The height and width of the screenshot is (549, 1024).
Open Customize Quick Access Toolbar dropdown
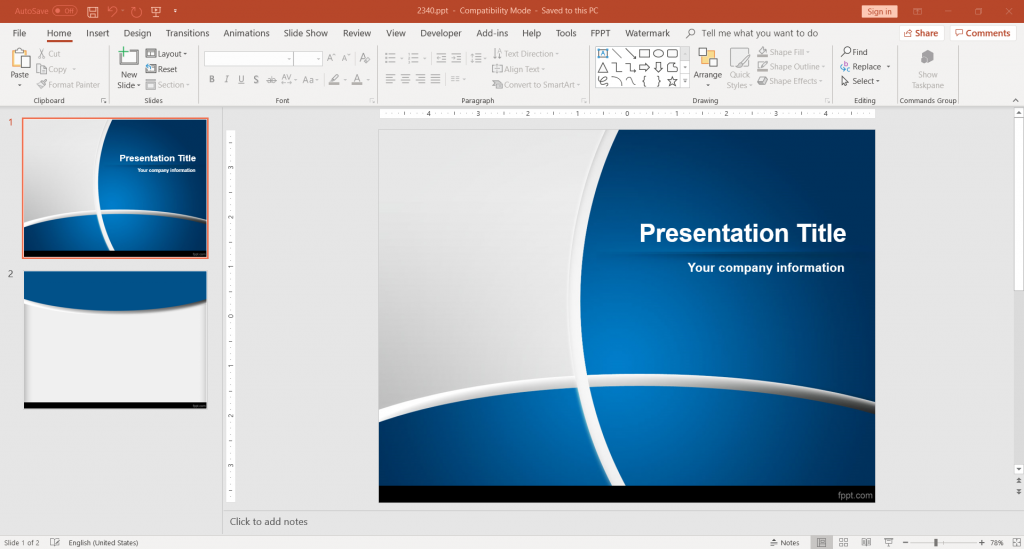click(x=175, y=12)
